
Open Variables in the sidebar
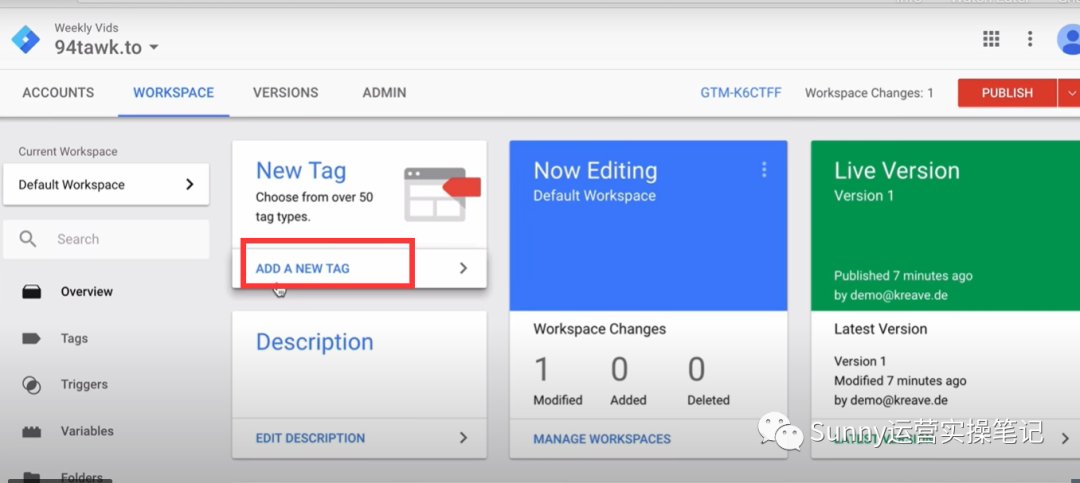coord(87,431)
